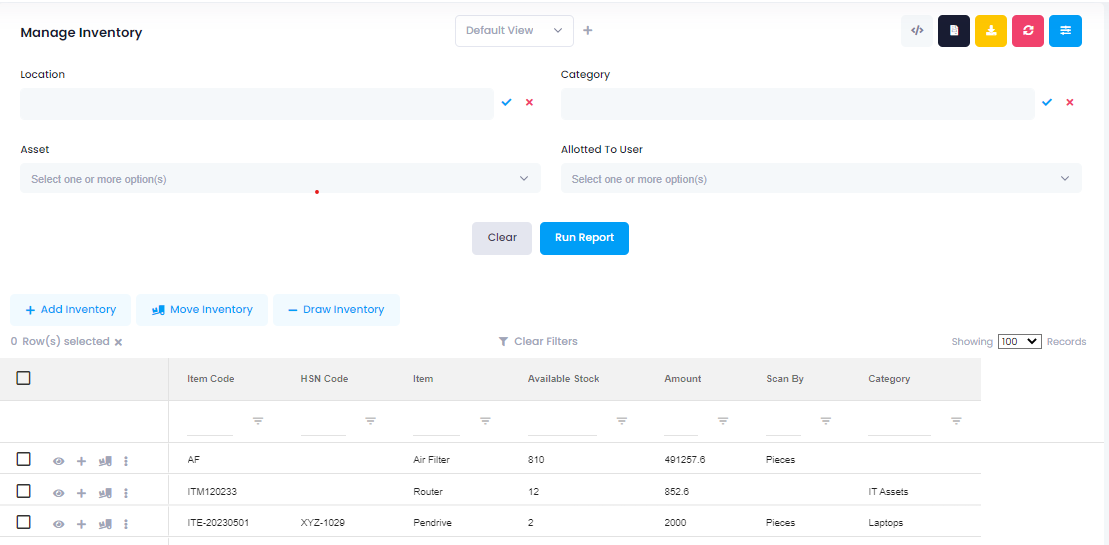Click the Clear Filters link
The width and height of the screenshot is (1109, 545).
[538, 341]
